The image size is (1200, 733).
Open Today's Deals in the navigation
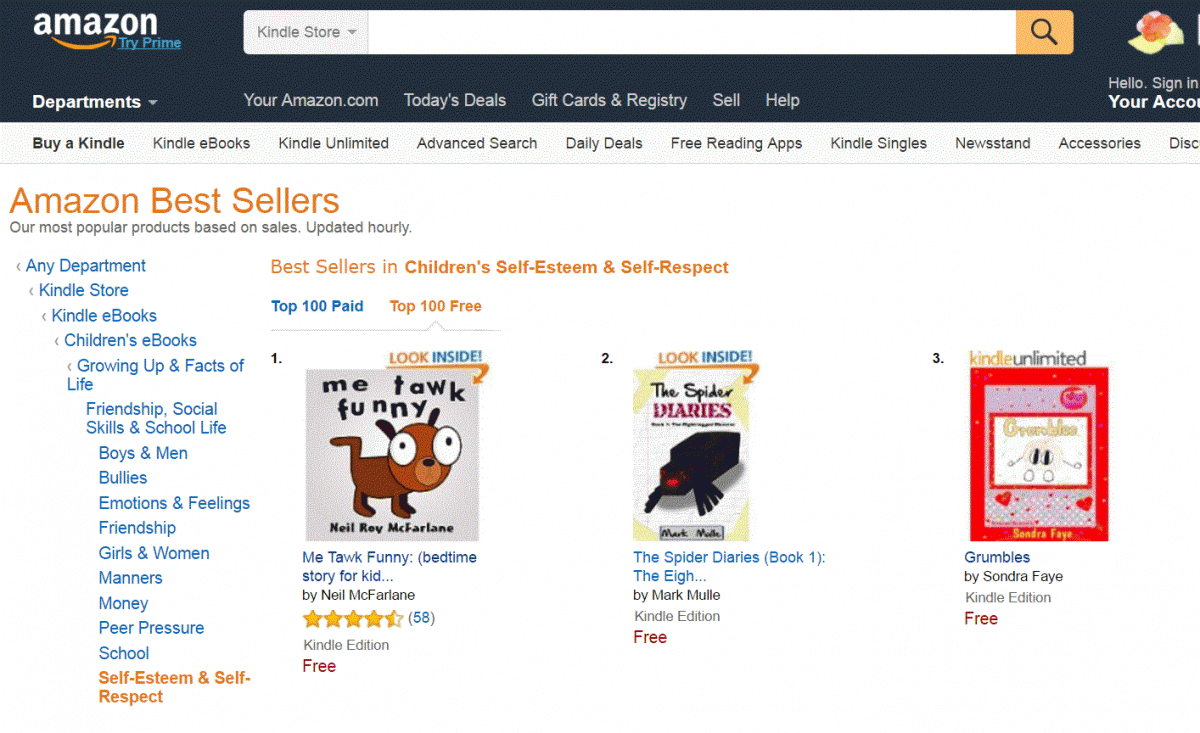(x=454, y=100)
